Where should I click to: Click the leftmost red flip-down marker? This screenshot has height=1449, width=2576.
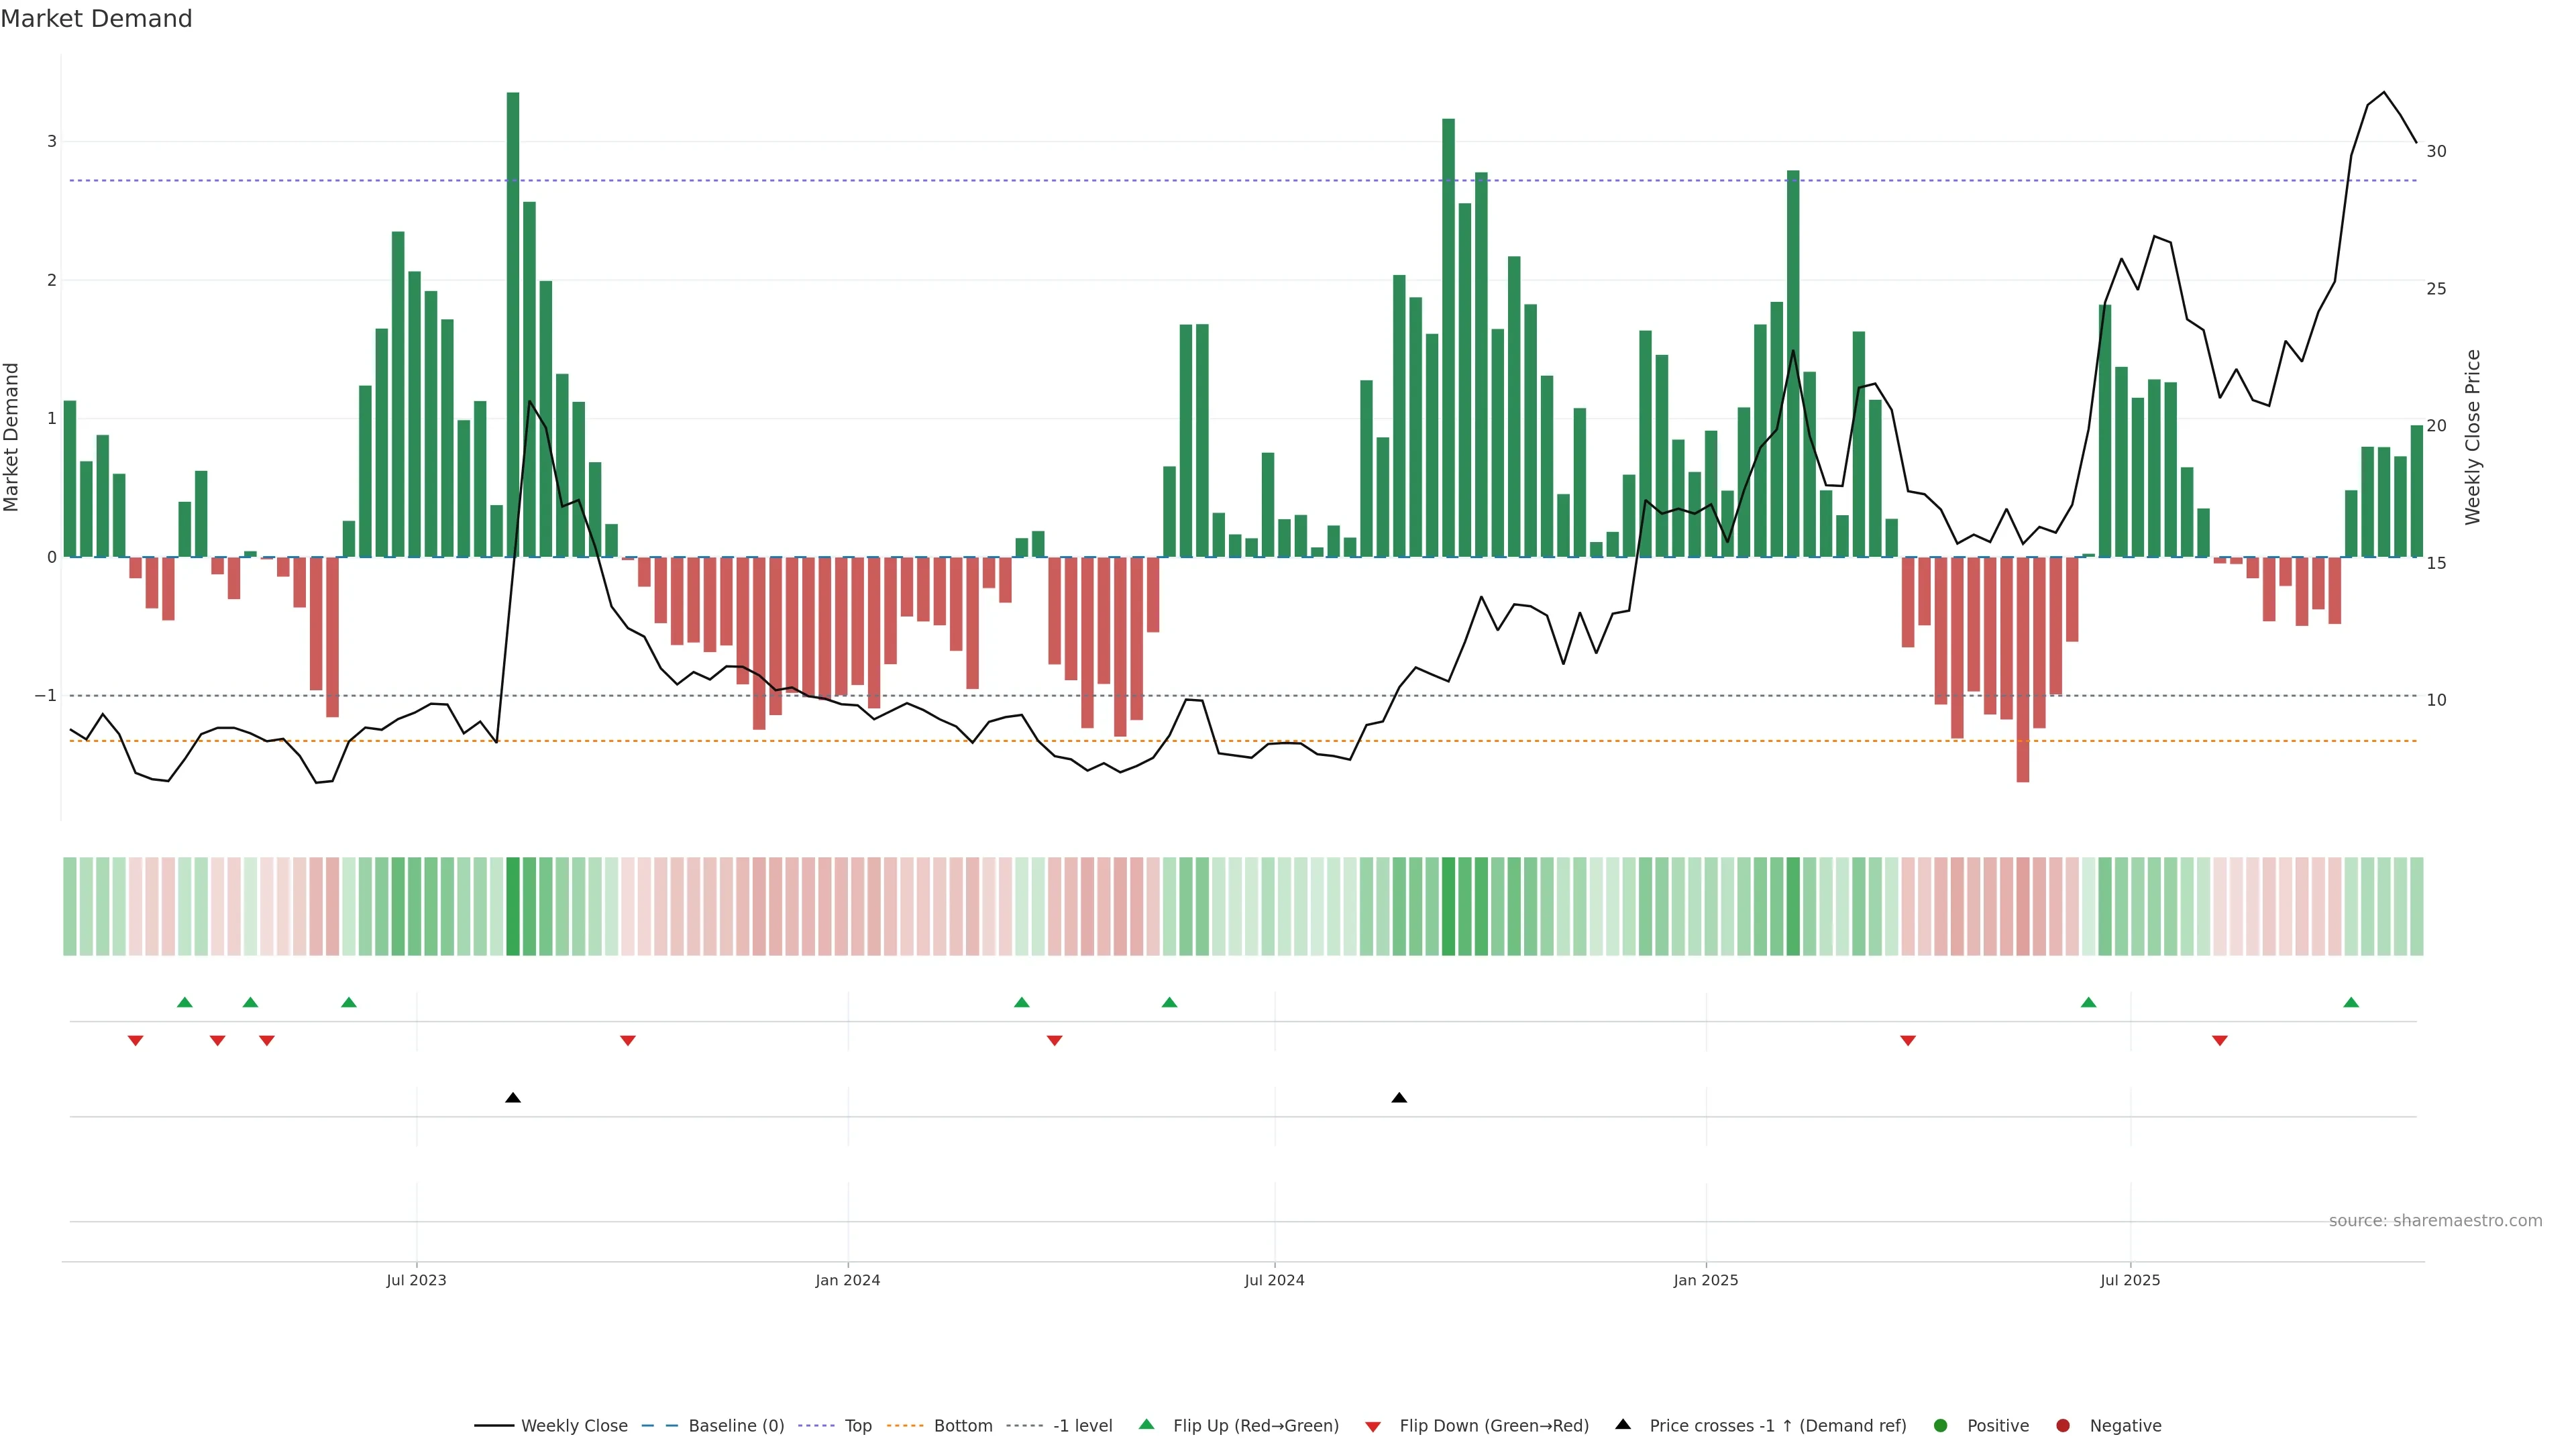click(136, 1041)
